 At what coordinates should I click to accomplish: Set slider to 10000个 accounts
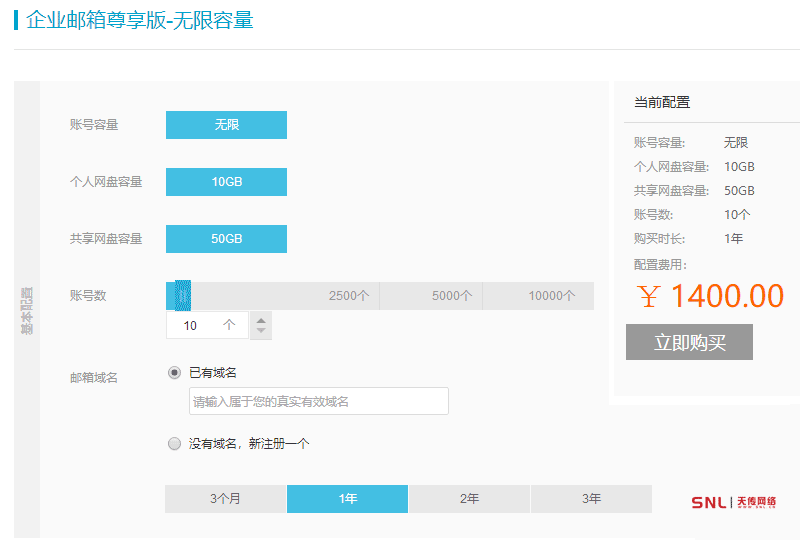pos(552,296)
